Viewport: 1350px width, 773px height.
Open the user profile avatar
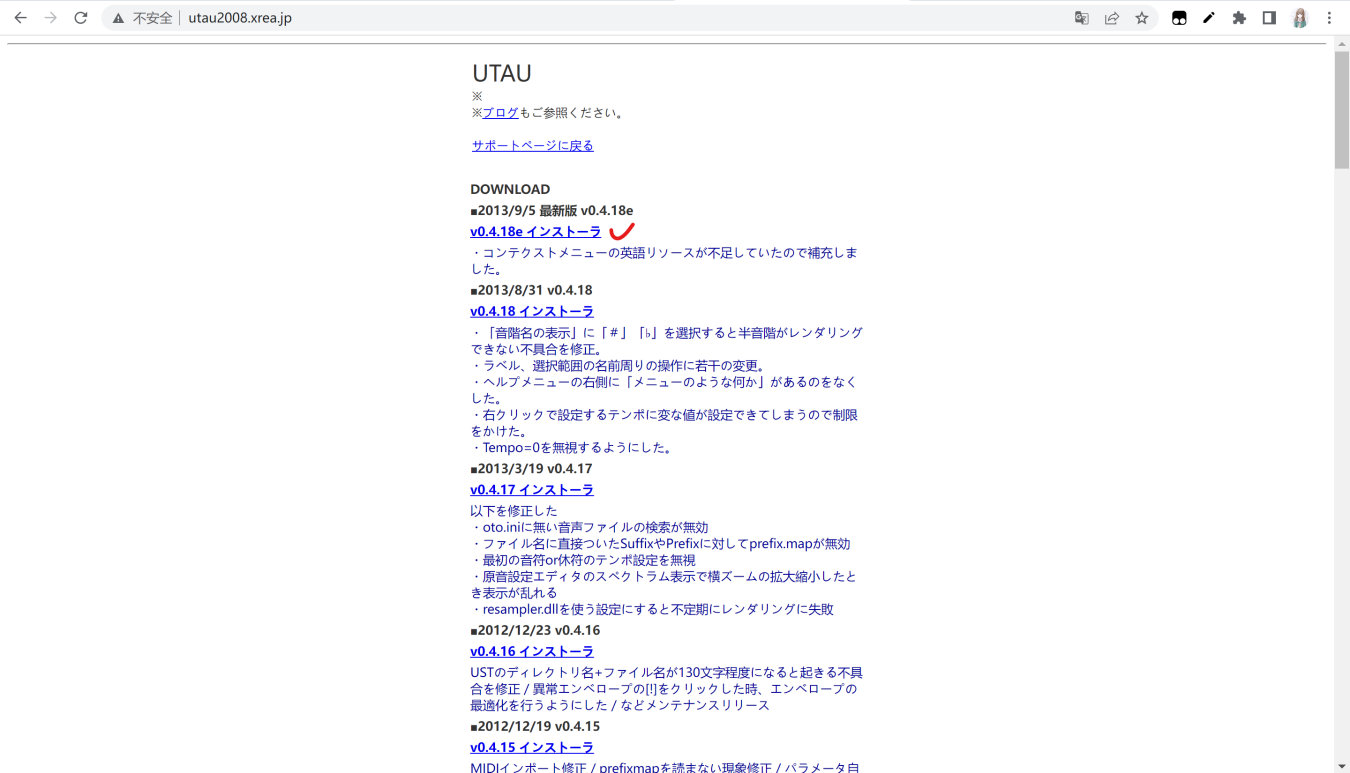(x=1300, y=18)
